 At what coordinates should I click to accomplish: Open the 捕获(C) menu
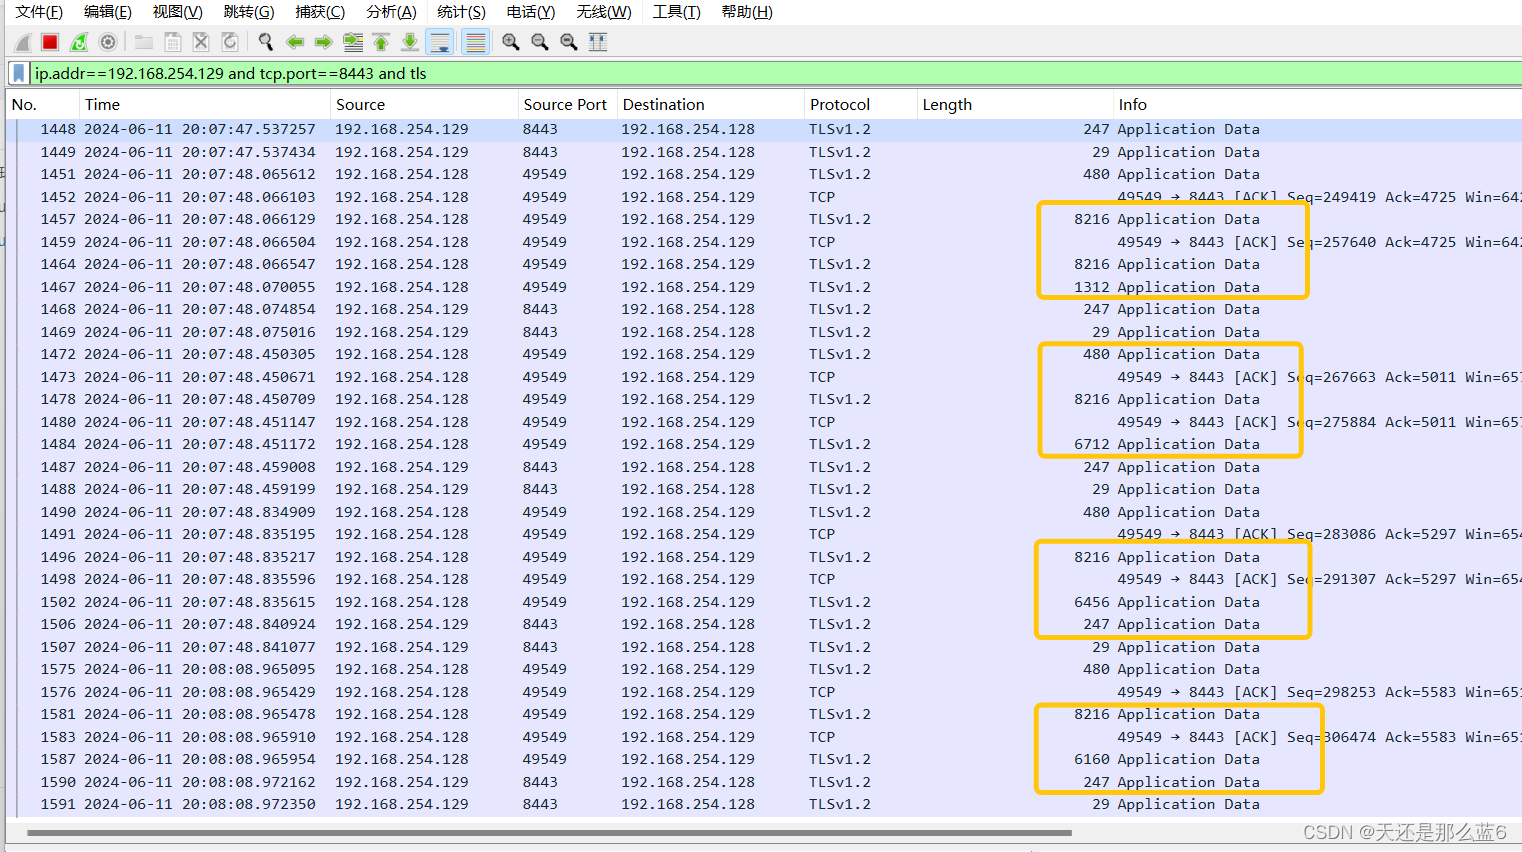pos(320,12)
